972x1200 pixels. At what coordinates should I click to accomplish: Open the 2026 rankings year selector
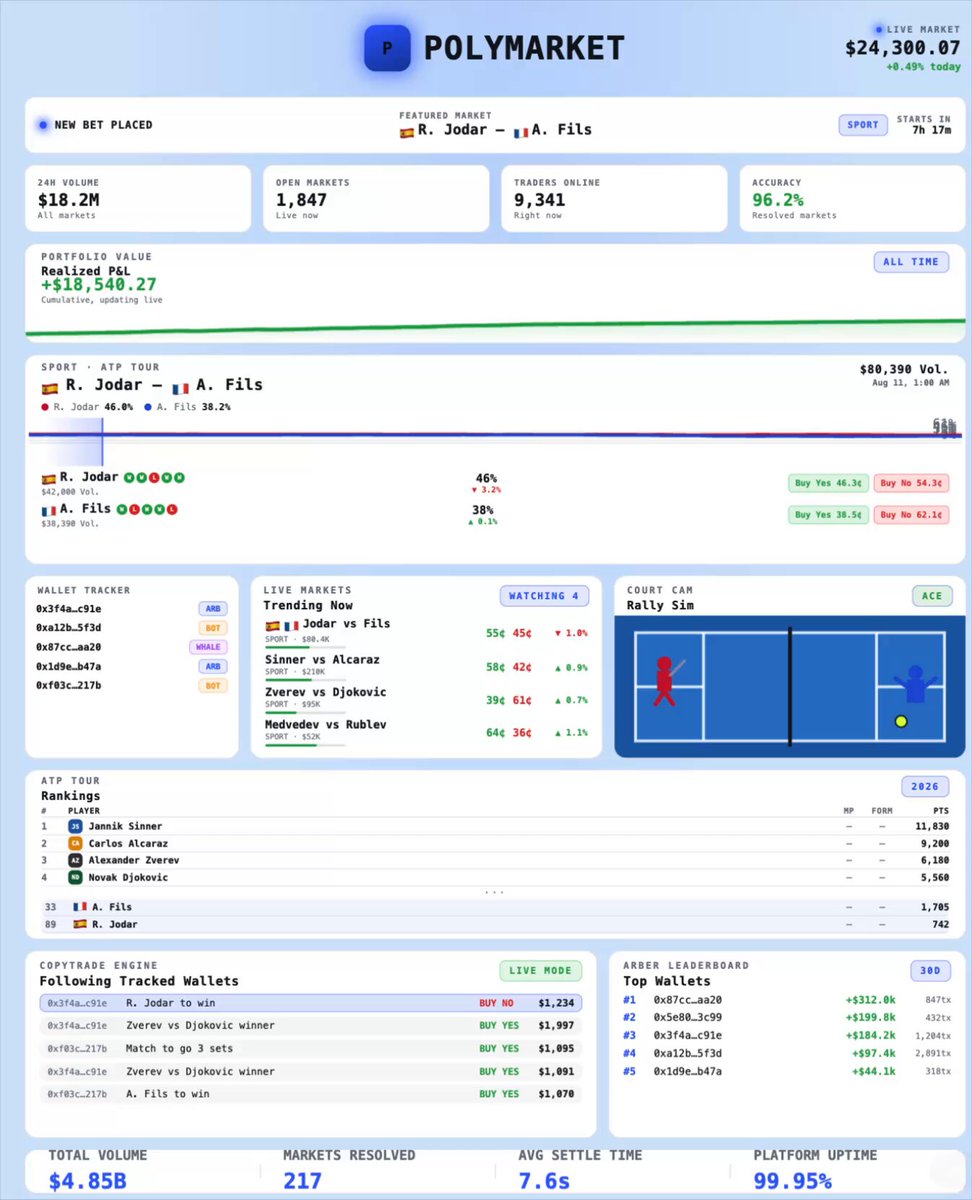tap(925, 787)
